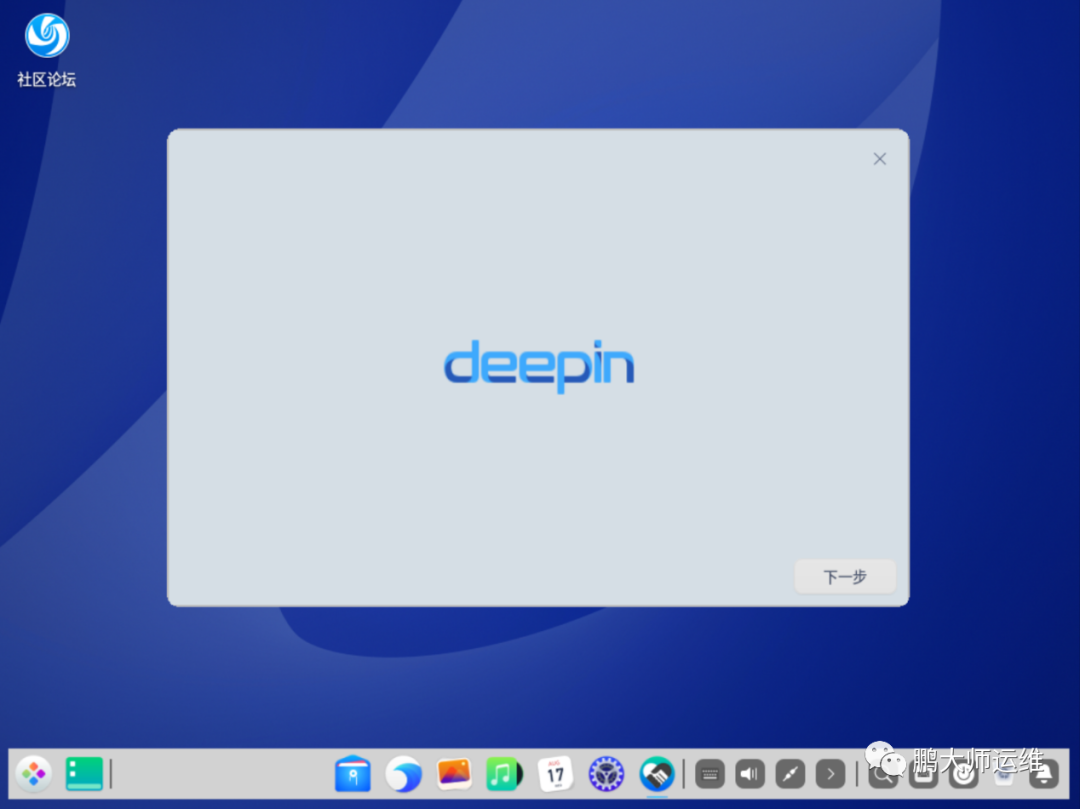Open the notification bell in the dock

1044,774
